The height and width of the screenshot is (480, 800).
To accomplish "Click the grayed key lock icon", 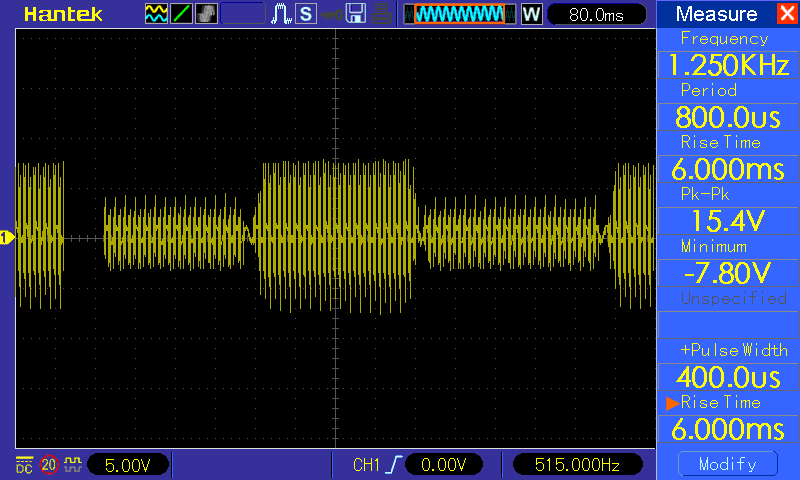I will pyautogui.click(x=331, y=14).
